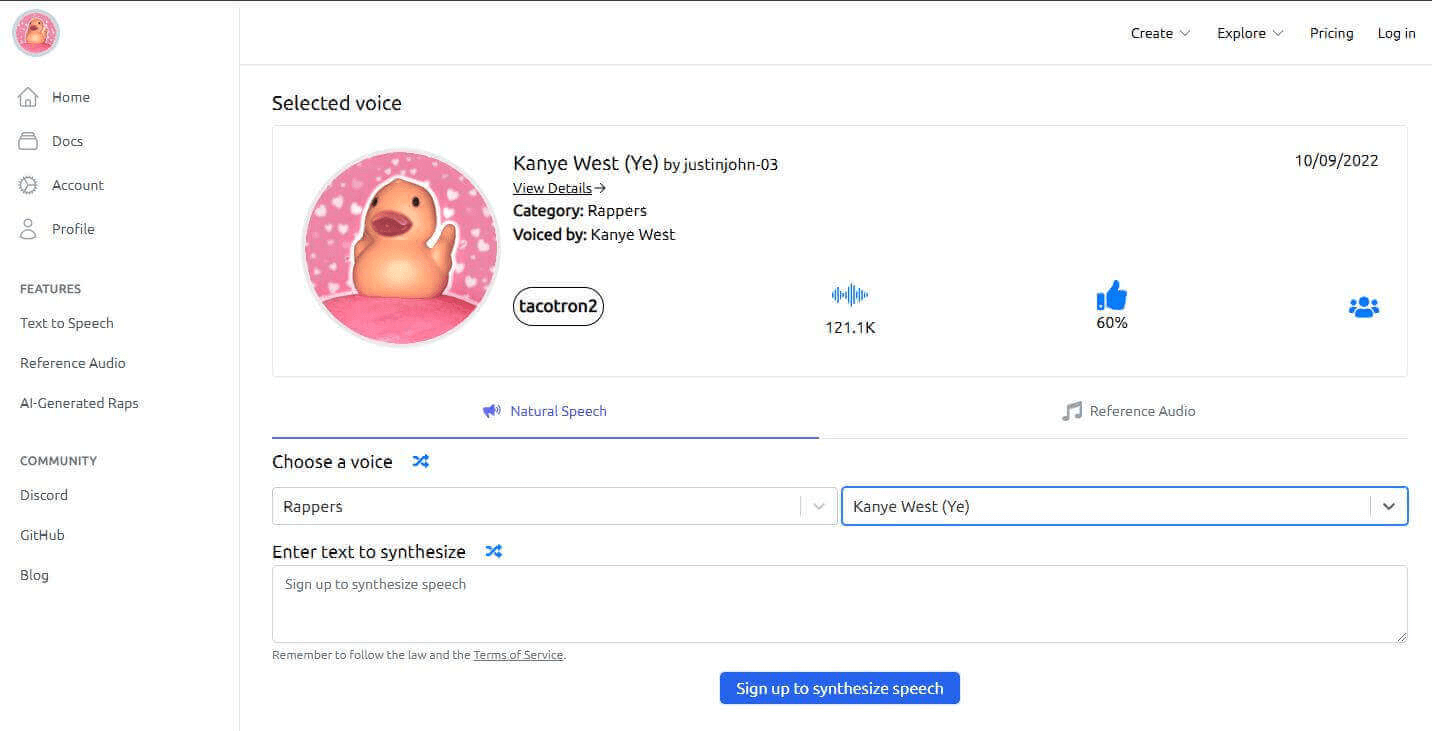Open AI-Generated Raps feature link

(x=79, y=403)
